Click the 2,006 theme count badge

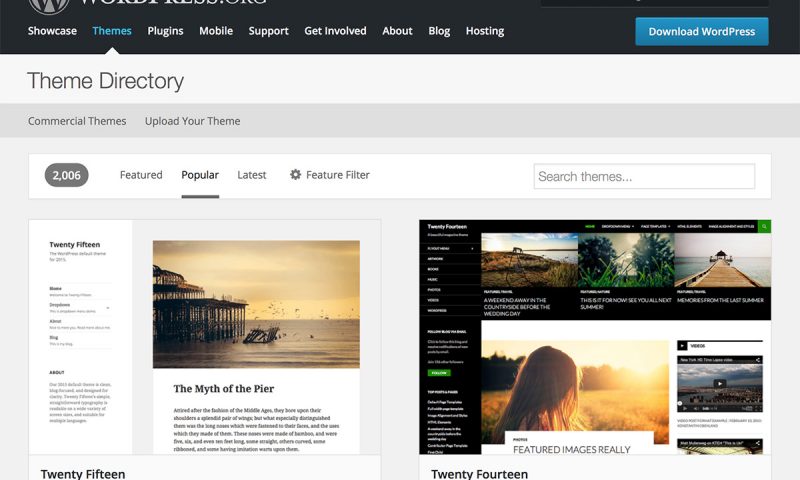tap(66, 175)
